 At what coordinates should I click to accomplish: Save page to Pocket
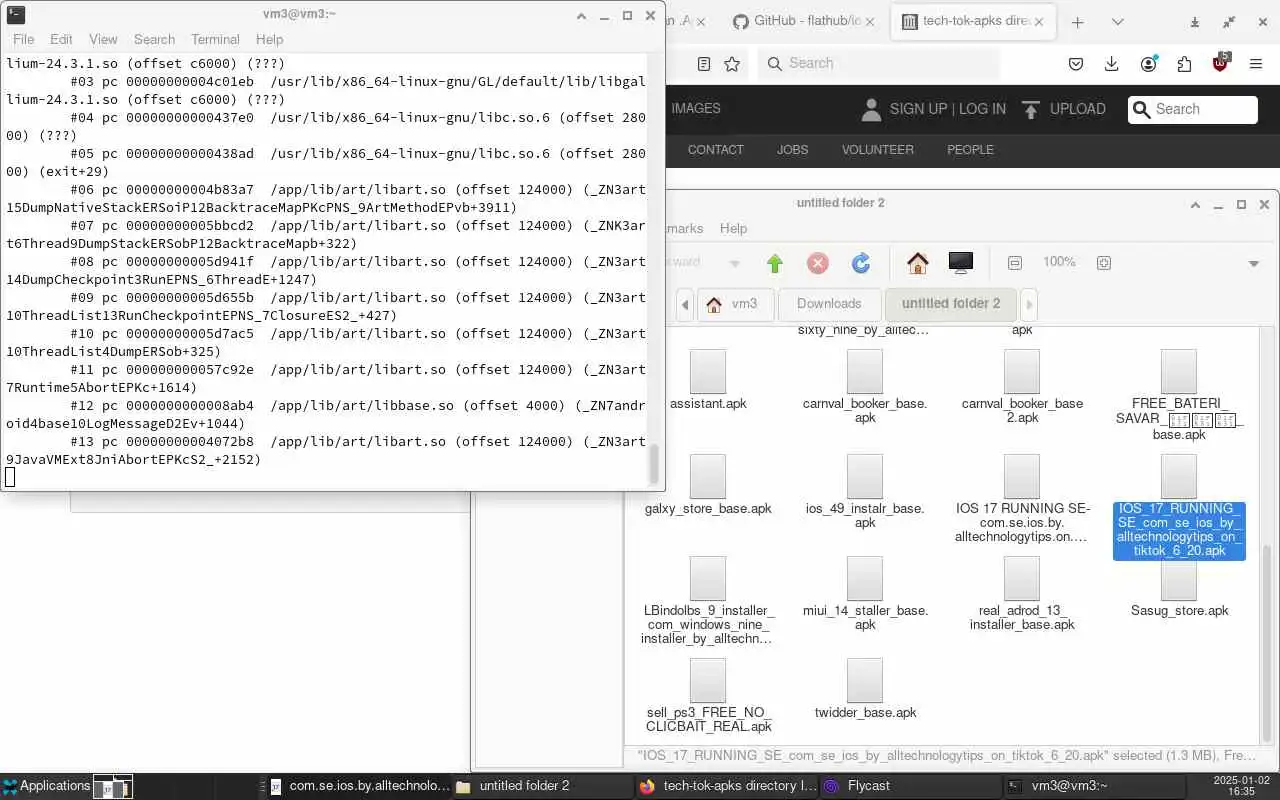point(1076,64)
